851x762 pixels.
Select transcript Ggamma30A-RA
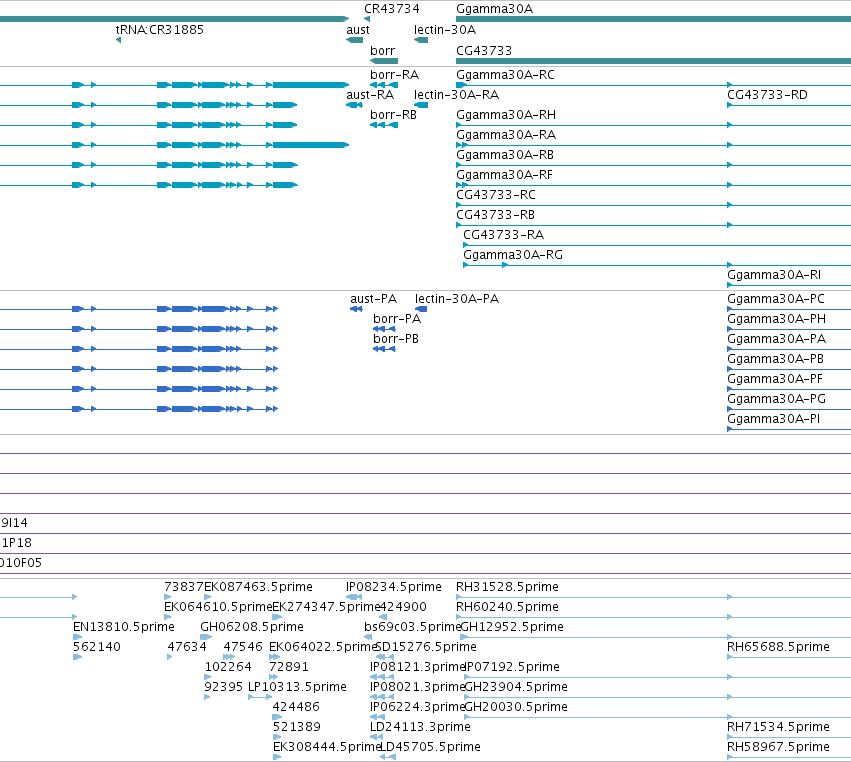pyautogui.click(x=506, y=135)
